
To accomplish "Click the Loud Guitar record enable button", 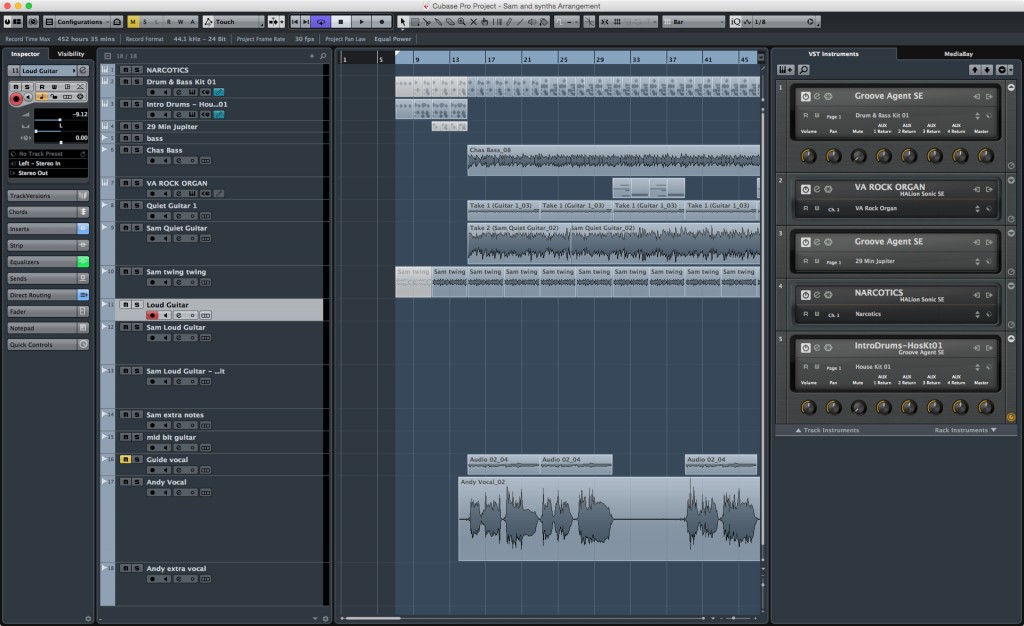I will 152,315.
